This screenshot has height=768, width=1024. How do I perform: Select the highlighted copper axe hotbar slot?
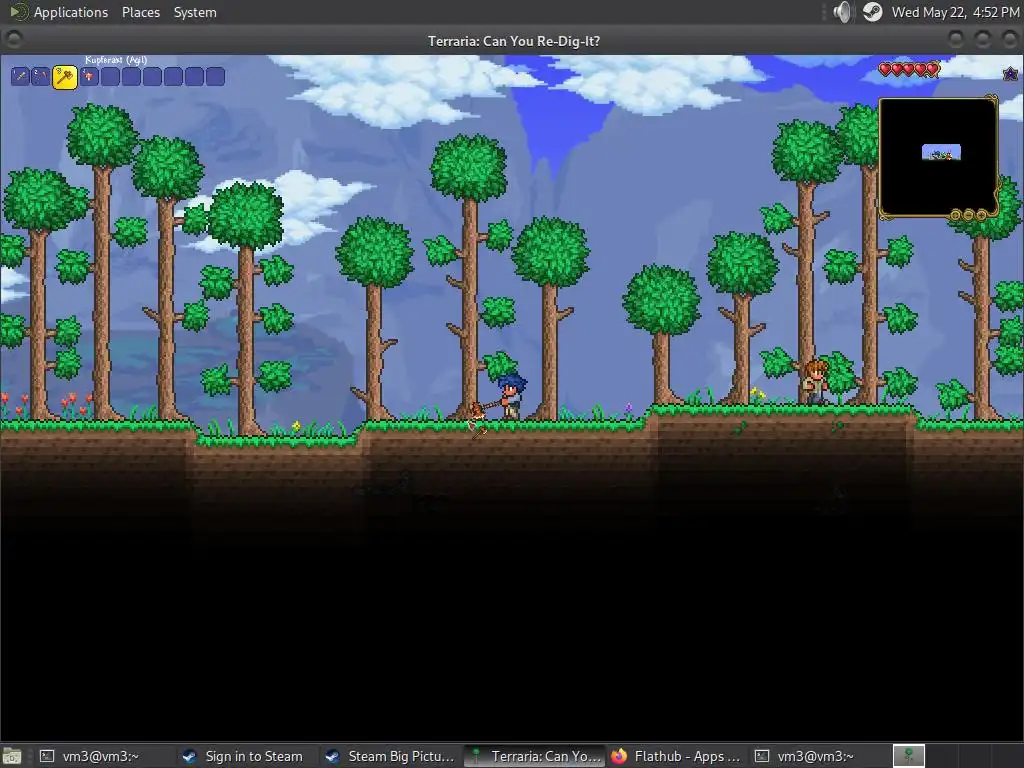pyautogui.click(x=65, y=77)
